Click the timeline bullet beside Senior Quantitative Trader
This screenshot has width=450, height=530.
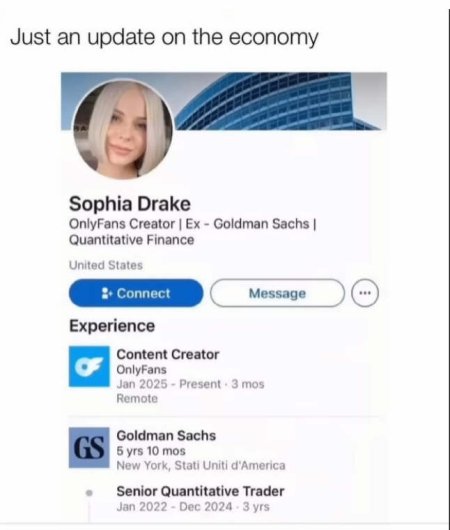click(x=89, y=493)
